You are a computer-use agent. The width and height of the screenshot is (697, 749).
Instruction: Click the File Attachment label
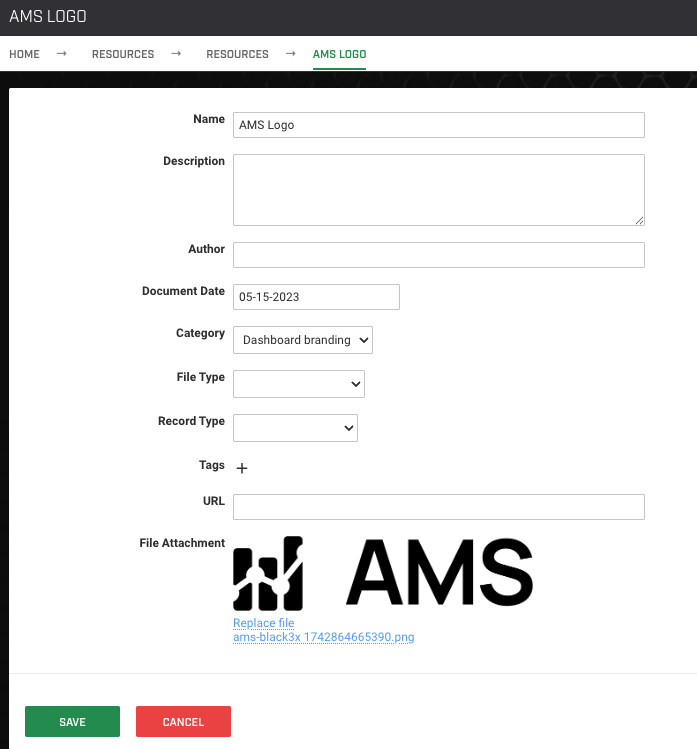point(182,543)
